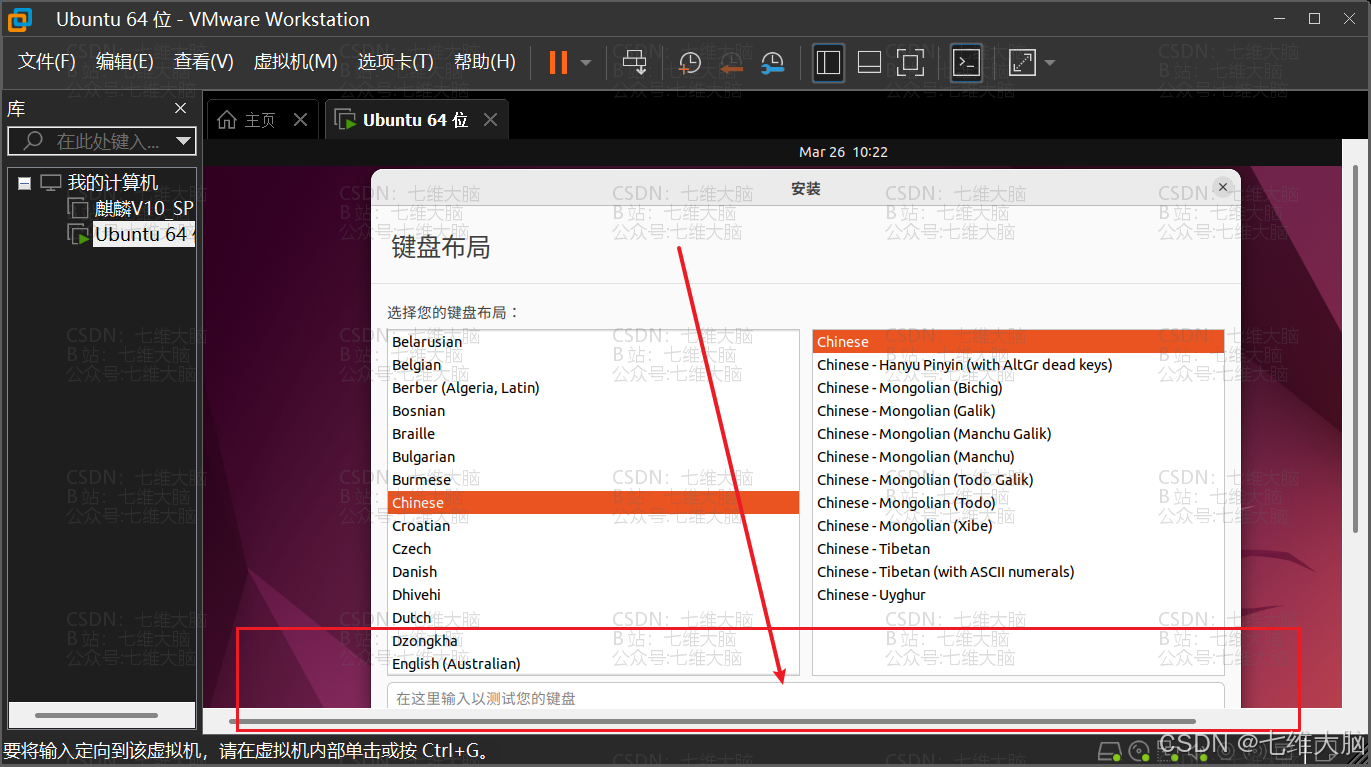Enter full screen mode
1371x767 pixels.
point(910,62)
